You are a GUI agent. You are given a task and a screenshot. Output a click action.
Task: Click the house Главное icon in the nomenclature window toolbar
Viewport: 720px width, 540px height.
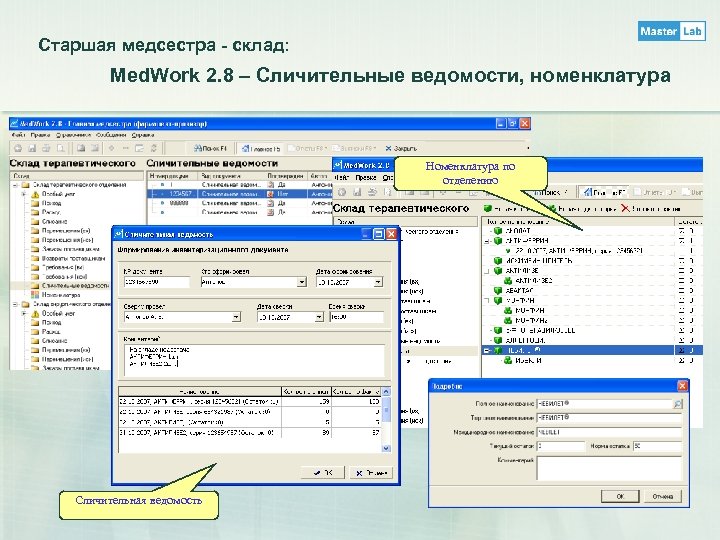587,192
